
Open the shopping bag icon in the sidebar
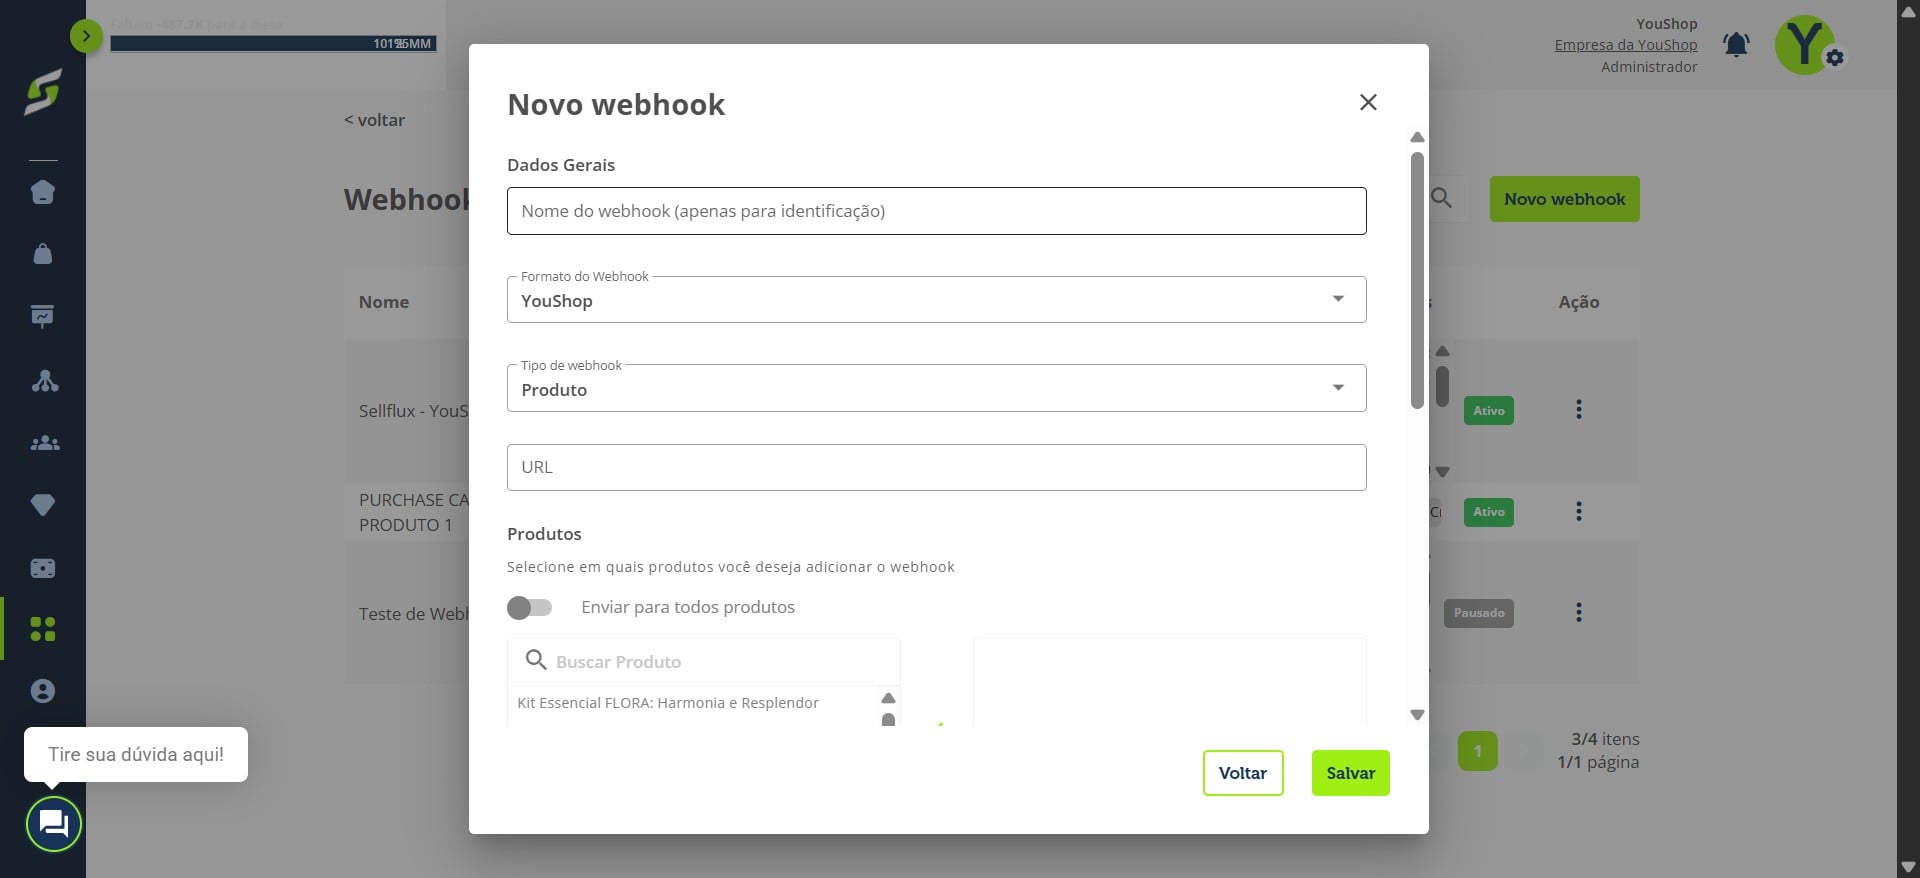[x=43, y=254]
